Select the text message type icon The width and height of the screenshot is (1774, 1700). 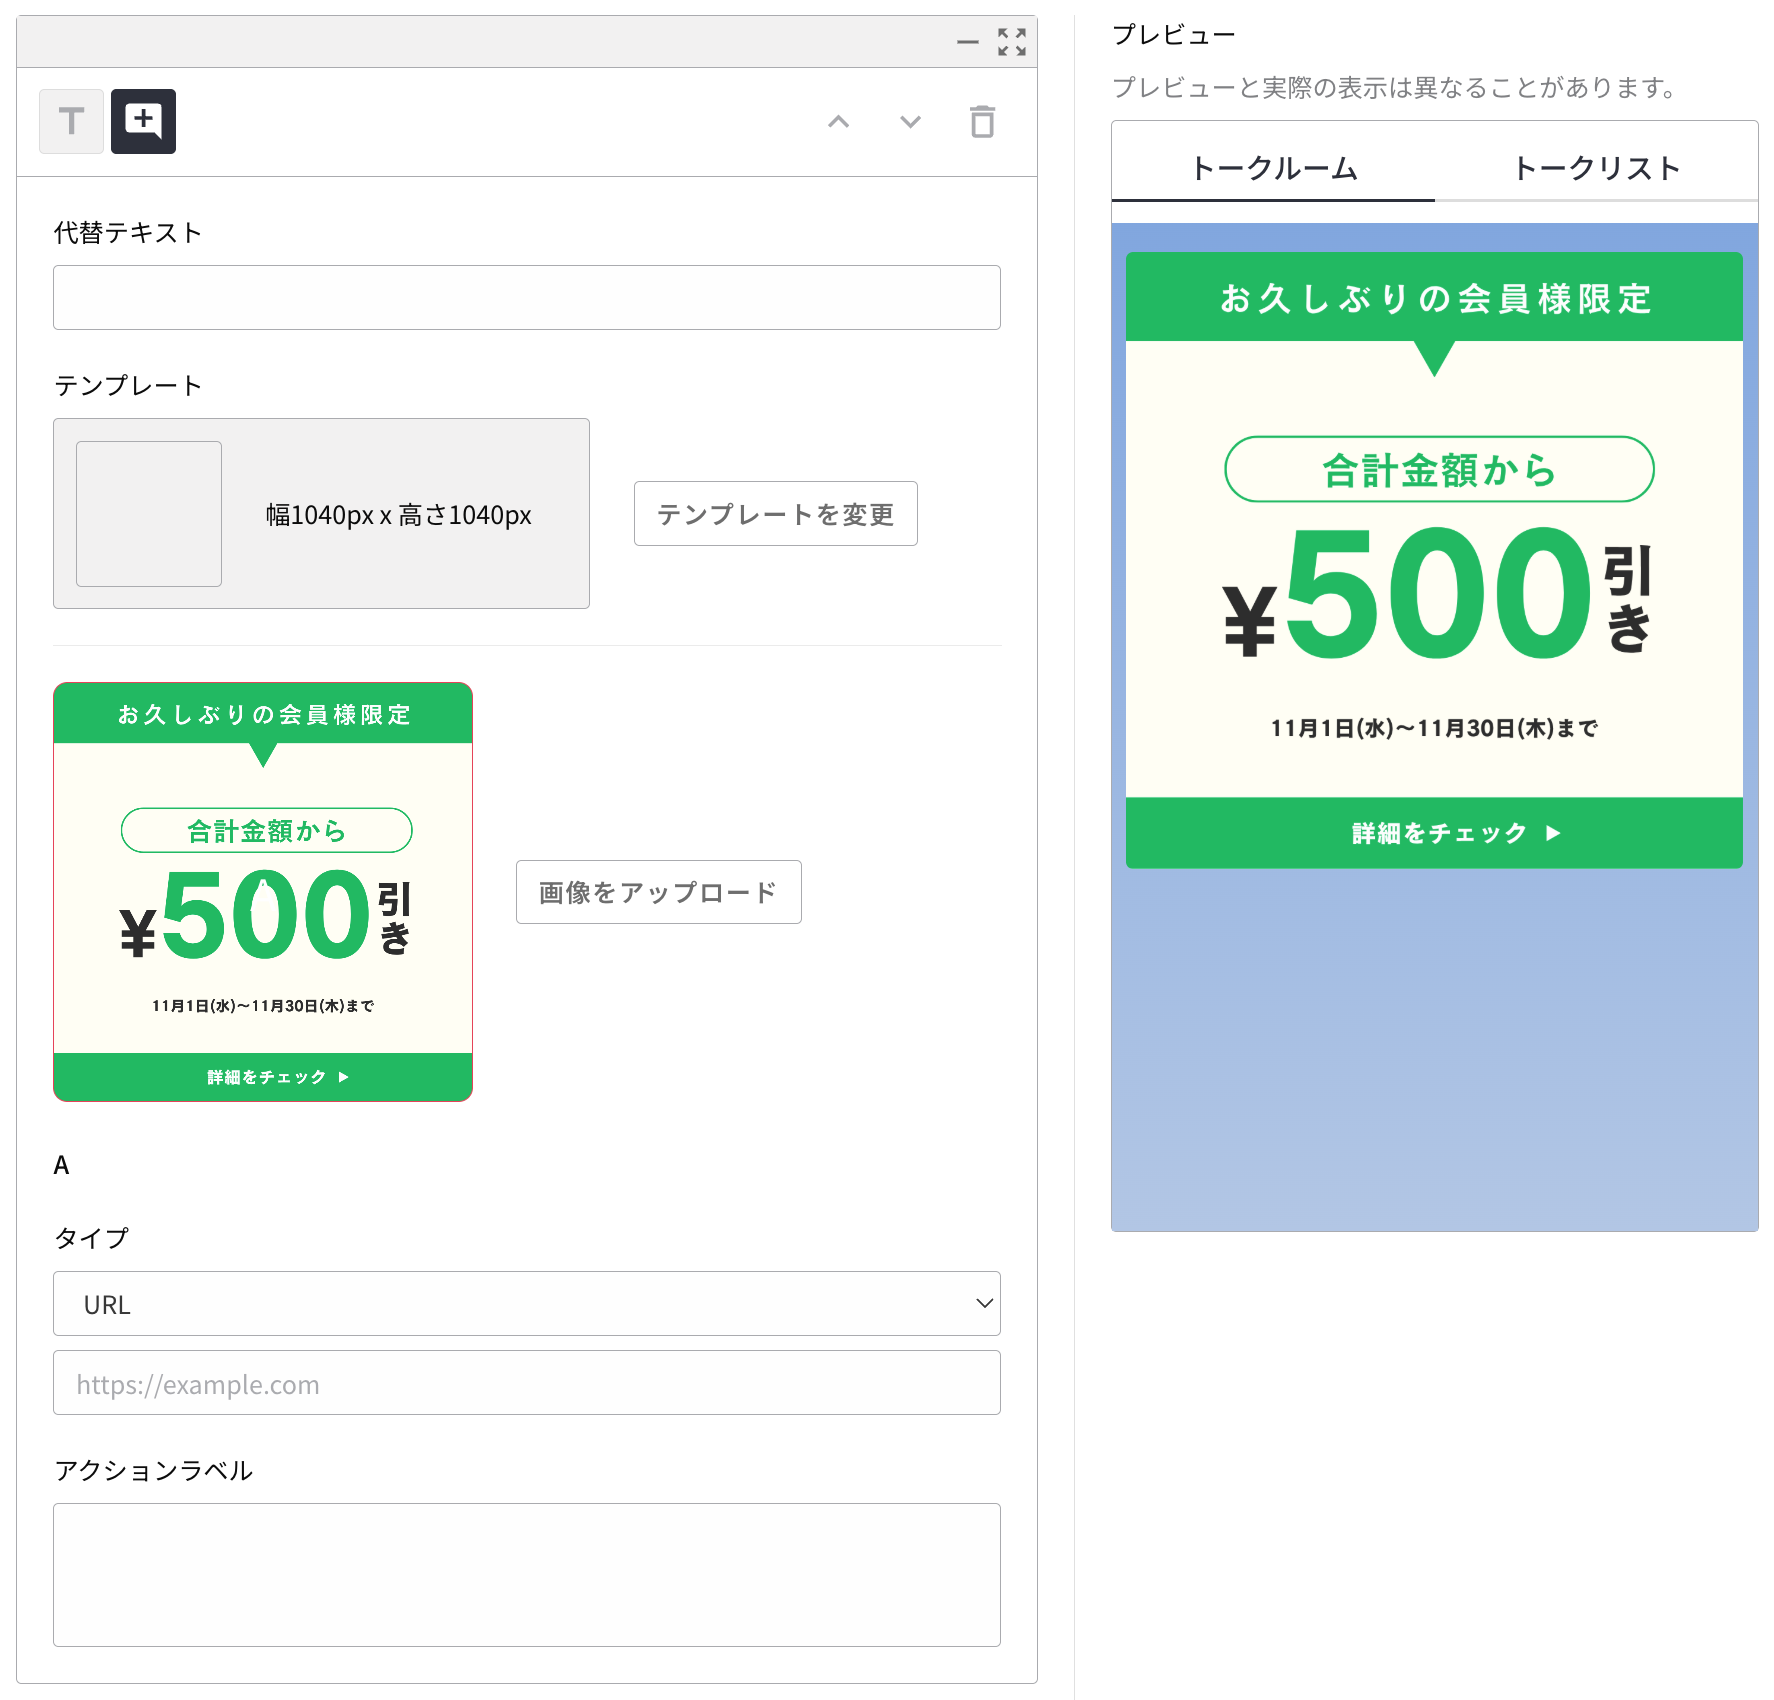[x=71, y=121]
